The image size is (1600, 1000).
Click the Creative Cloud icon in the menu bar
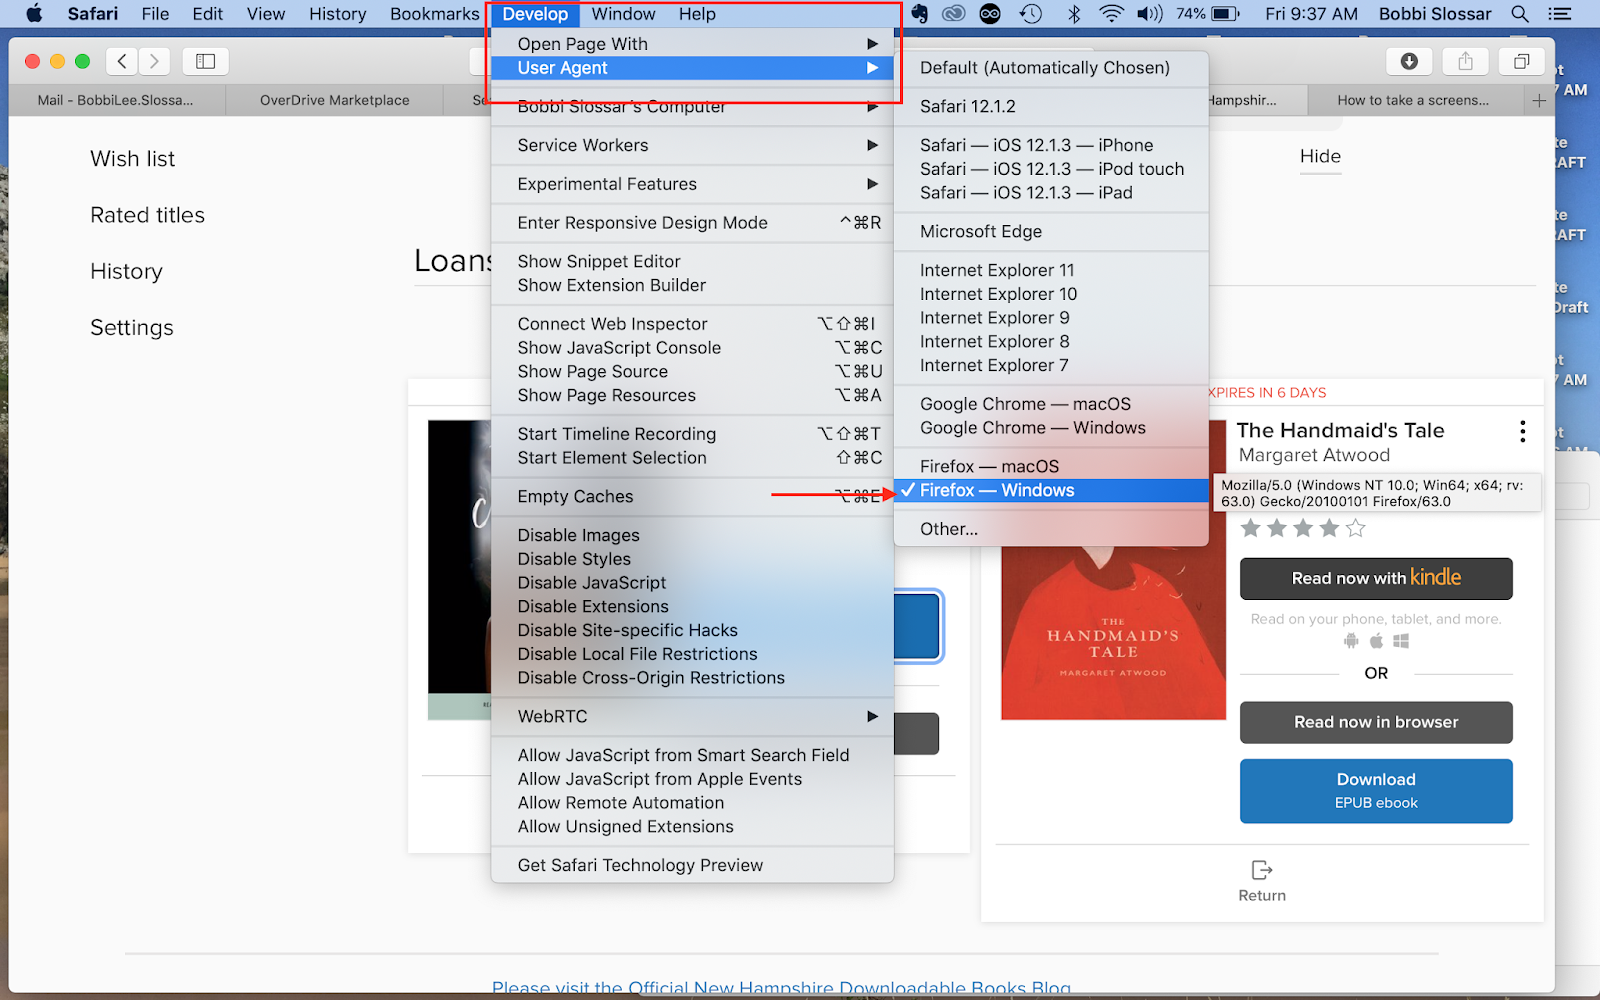pos(953,14)
